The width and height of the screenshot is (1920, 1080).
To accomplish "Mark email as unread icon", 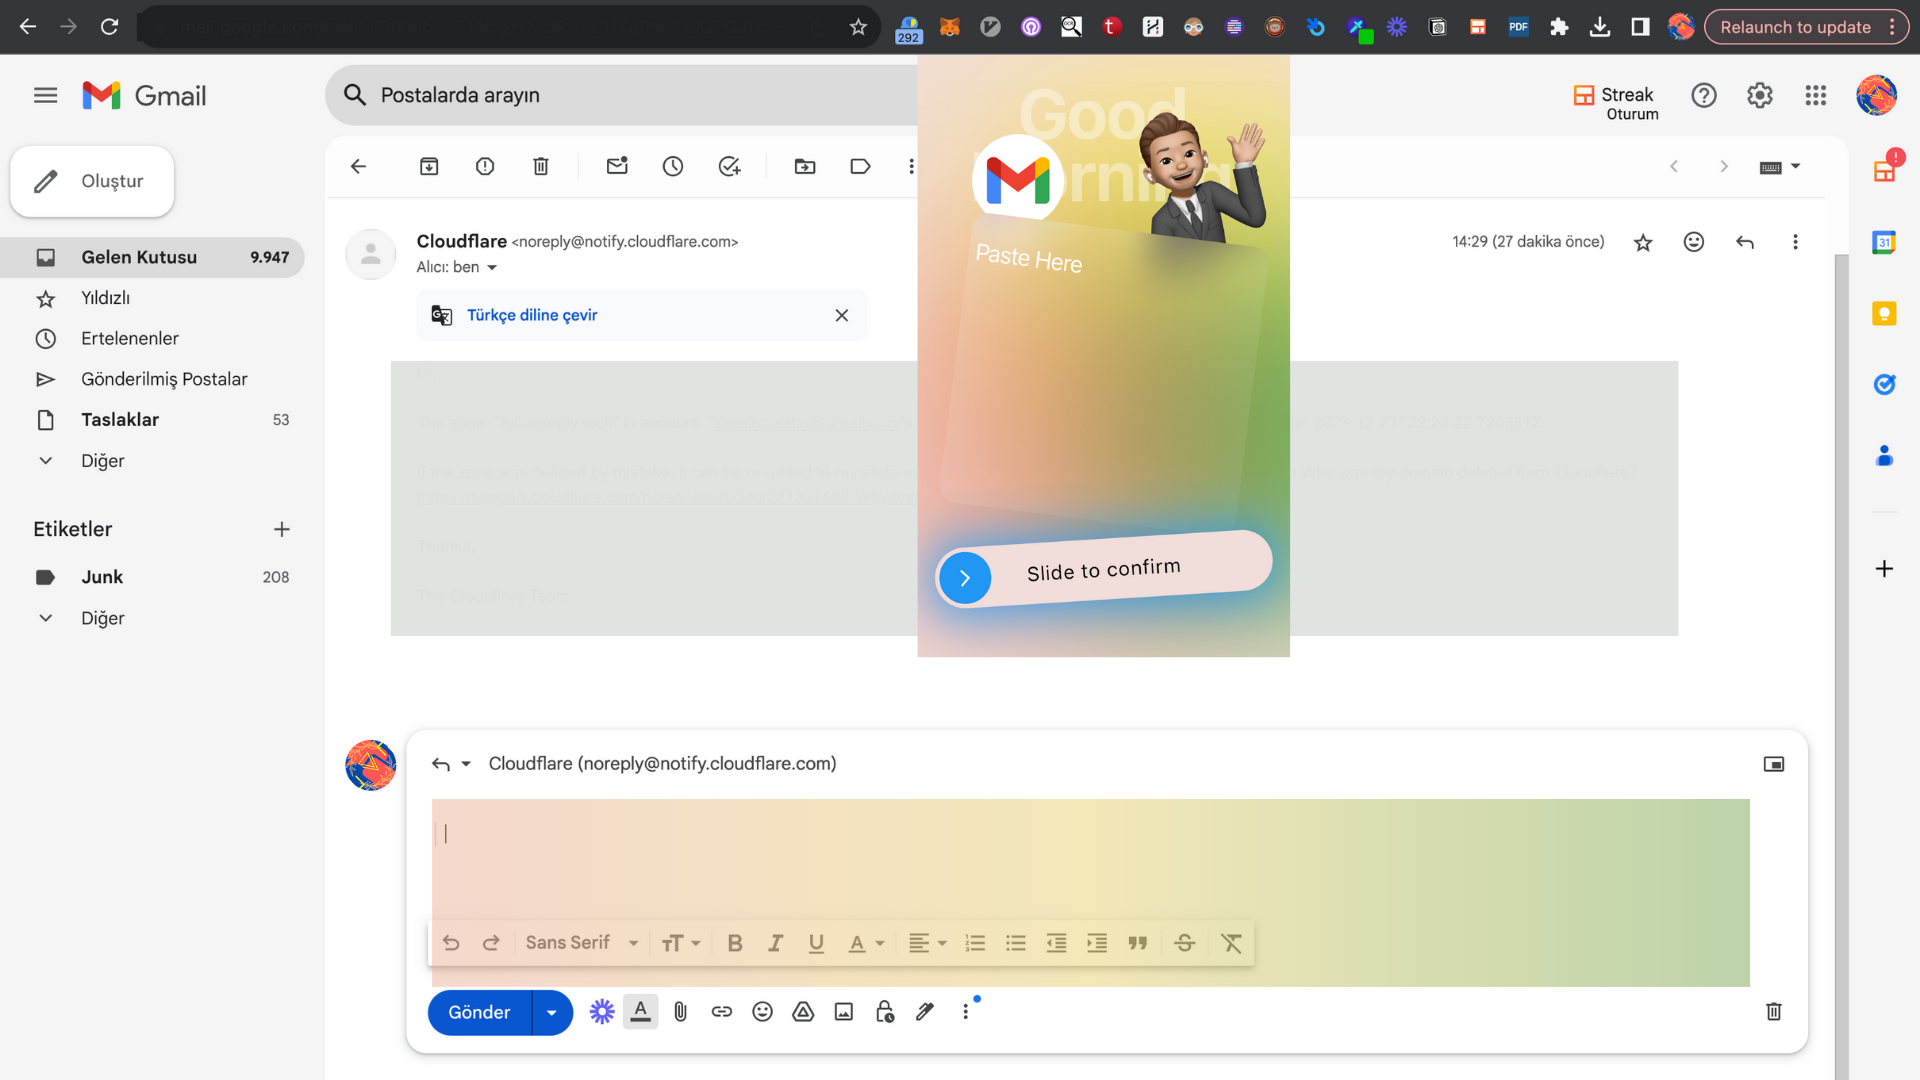I will pyautogui.click(x=617, y=167).
